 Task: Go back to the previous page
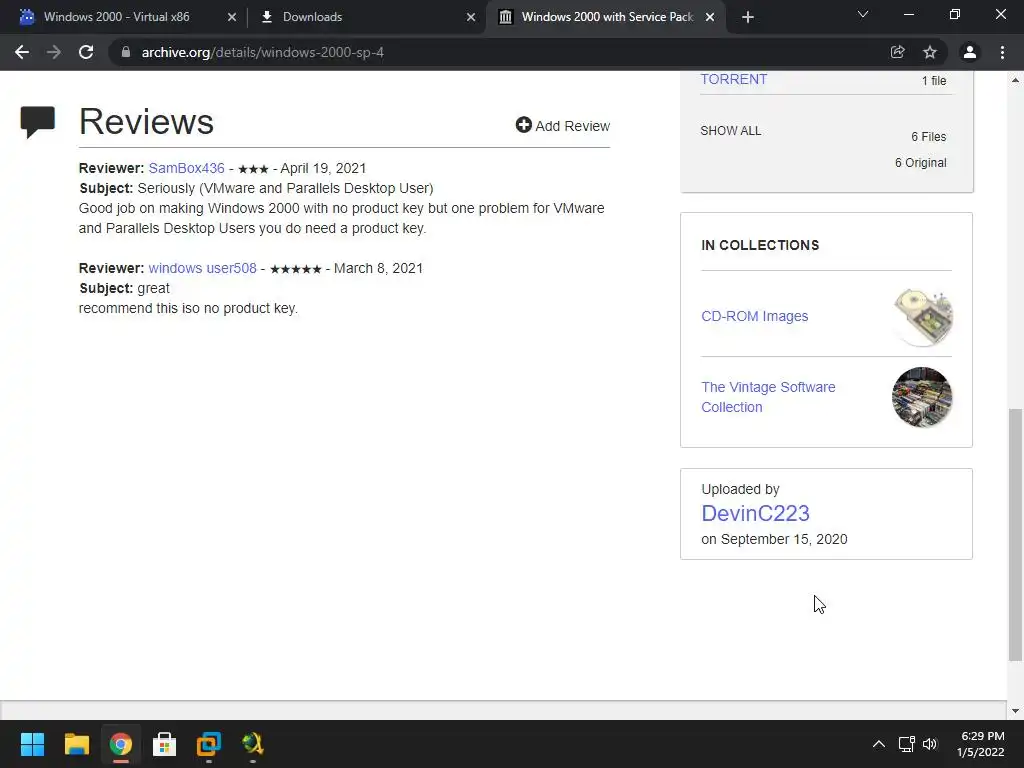click(x=22, y=52)
